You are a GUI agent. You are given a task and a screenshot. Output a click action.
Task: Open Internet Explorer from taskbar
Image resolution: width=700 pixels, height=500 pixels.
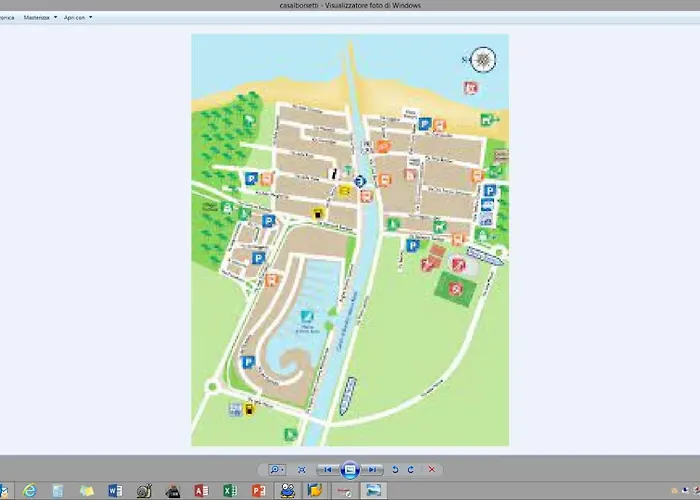click(30, 491)
